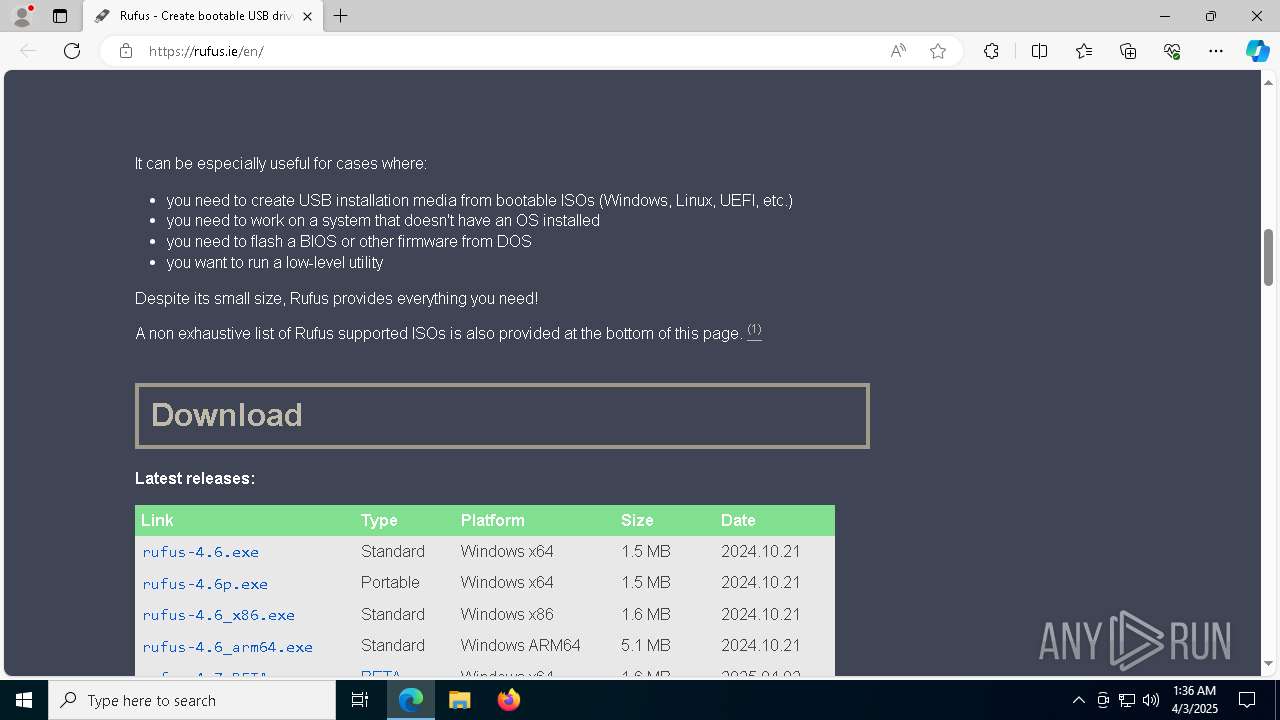Open Browser essentials icon
The image size is (1280, 720).
click(x=1172, y=51)
